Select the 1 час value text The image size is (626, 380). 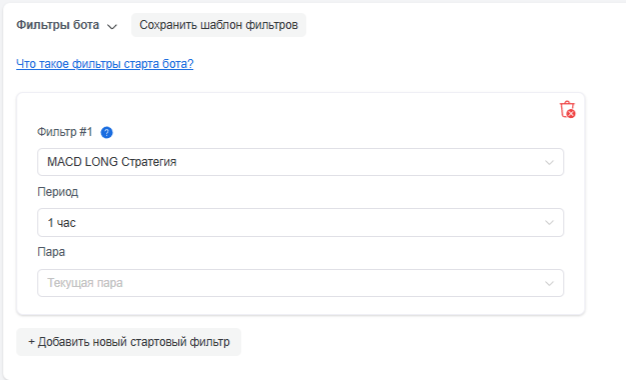coord(61,223)
